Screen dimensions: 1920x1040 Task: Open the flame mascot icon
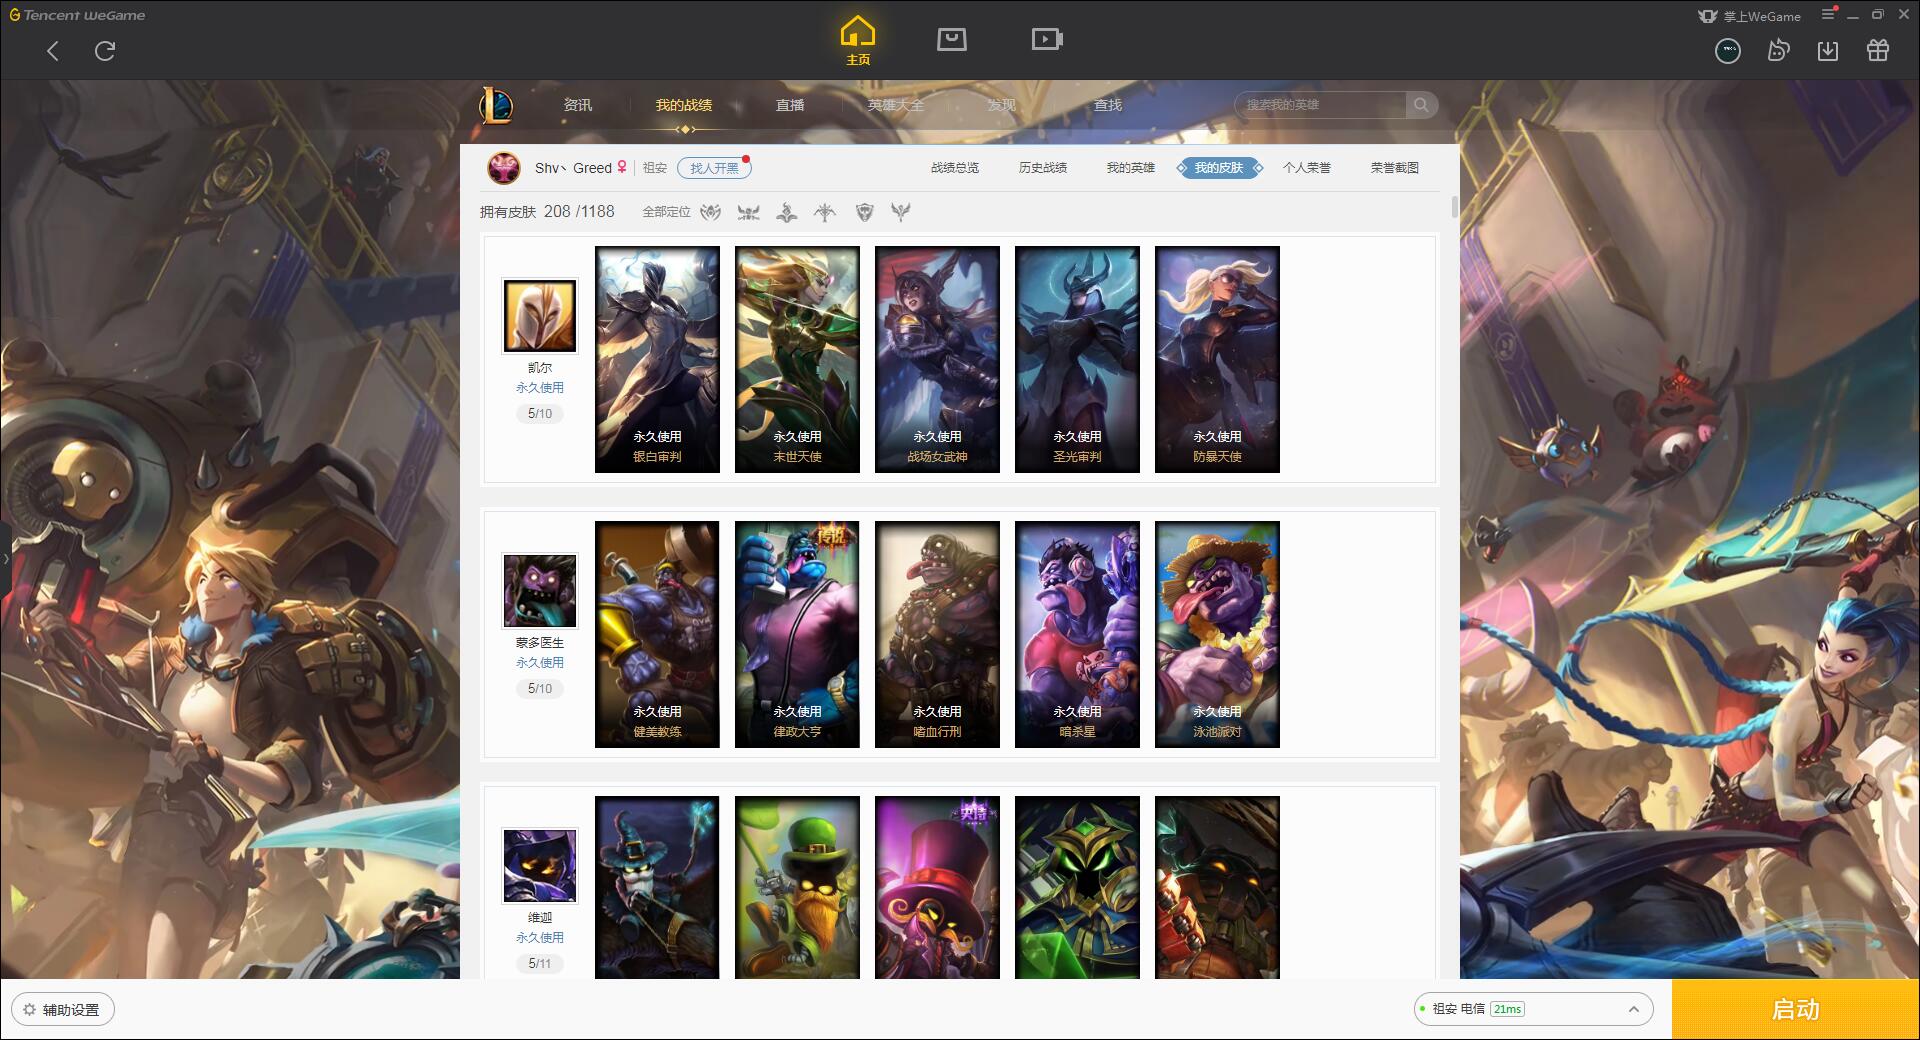pos(1778,50)
